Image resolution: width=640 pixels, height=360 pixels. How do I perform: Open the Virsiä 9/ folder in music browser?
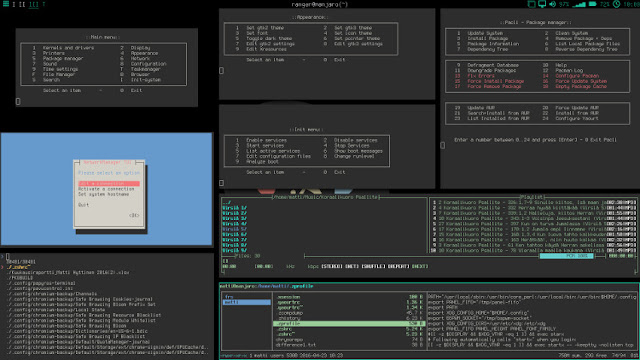[234, 250]
